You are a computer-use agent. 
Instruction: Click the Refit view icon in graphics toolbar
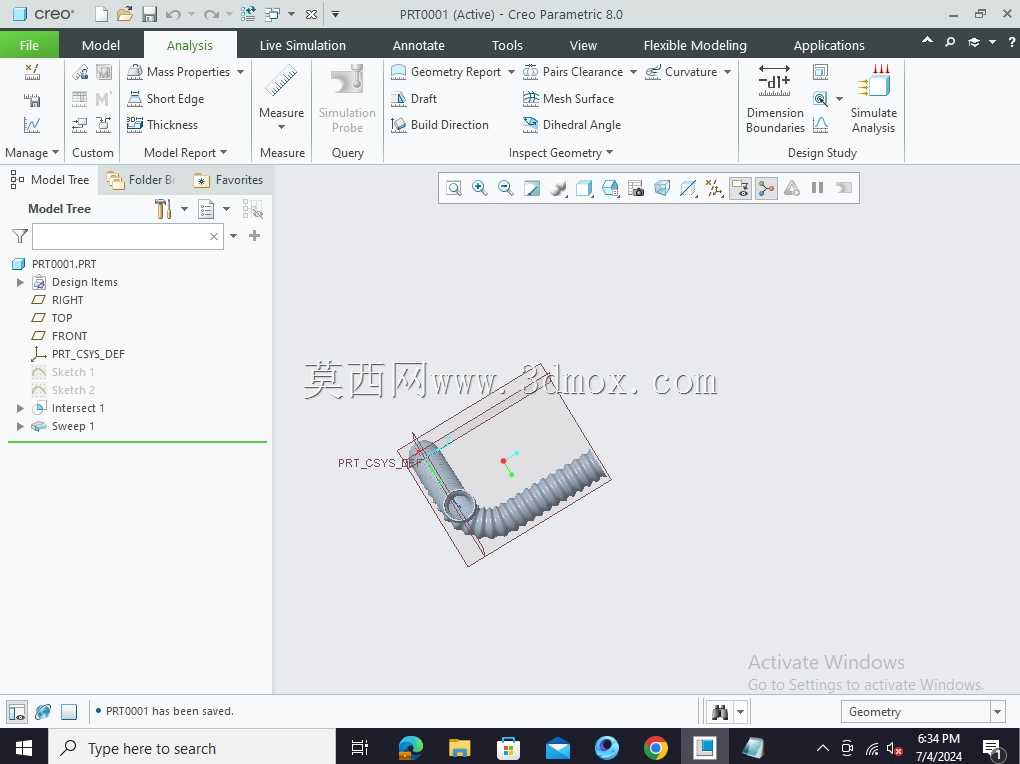(454, 188)
